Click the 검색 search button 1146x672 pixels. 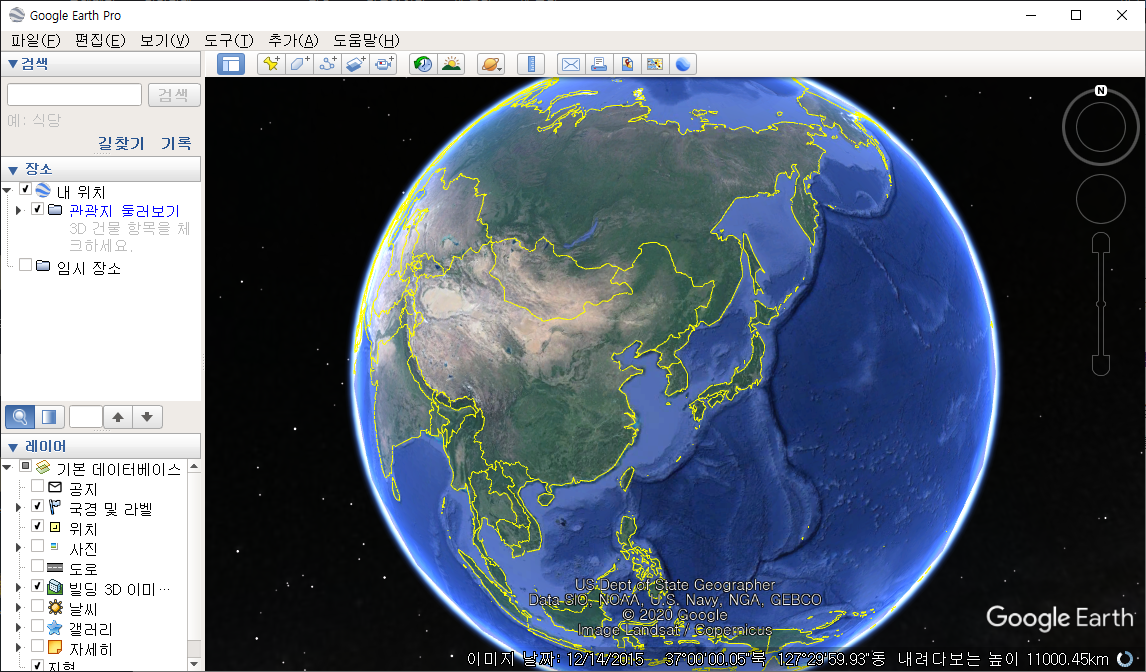(174, 94)
